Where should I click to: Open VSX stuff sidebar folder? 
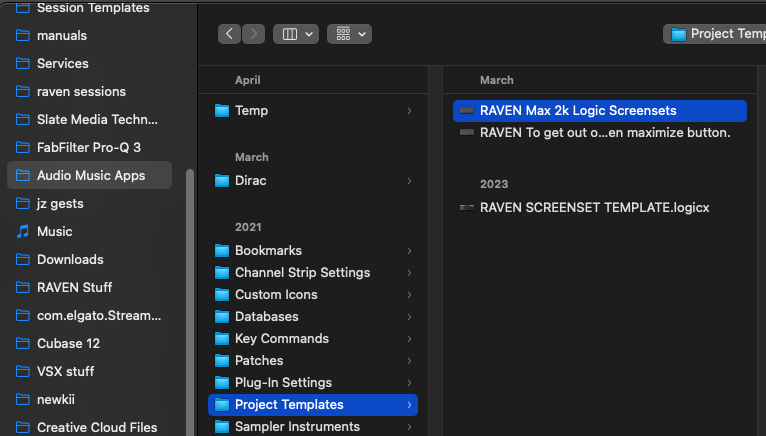(89, 371)
